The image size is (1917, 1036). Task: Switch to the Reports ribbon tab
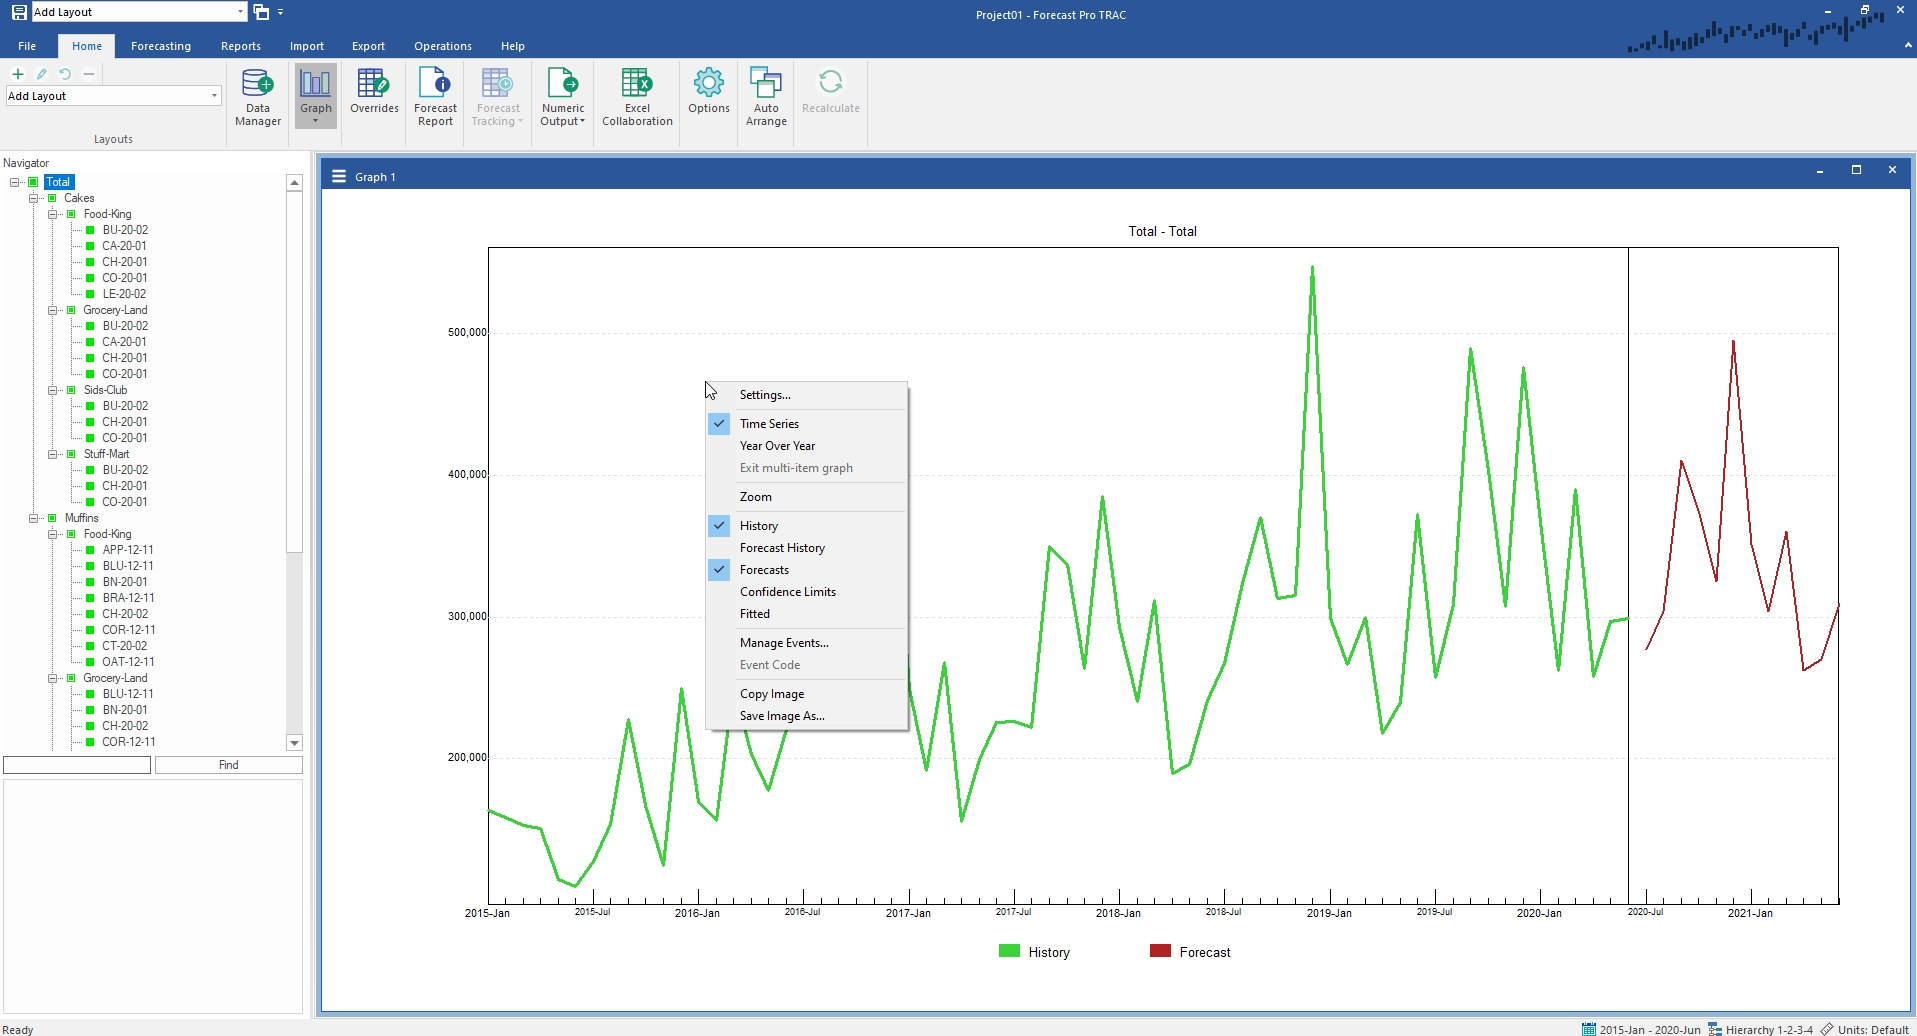241,46
